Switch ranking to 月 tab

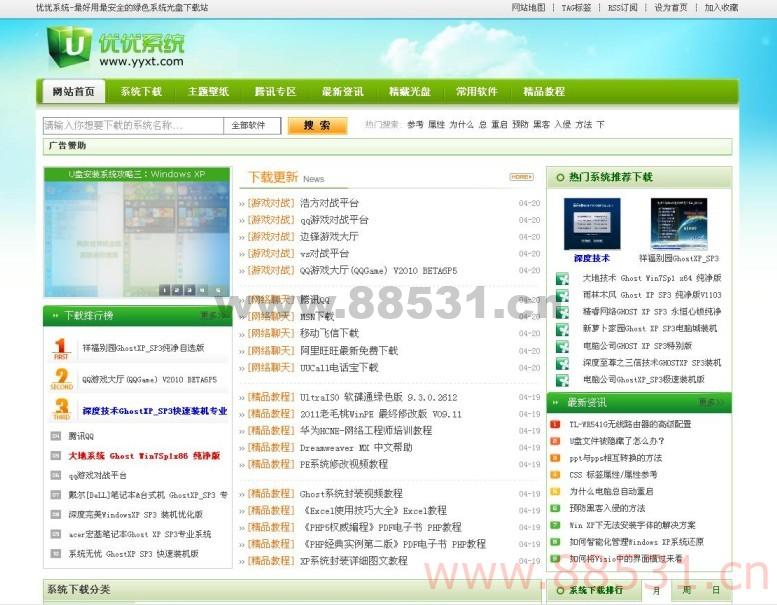(657, 591)
